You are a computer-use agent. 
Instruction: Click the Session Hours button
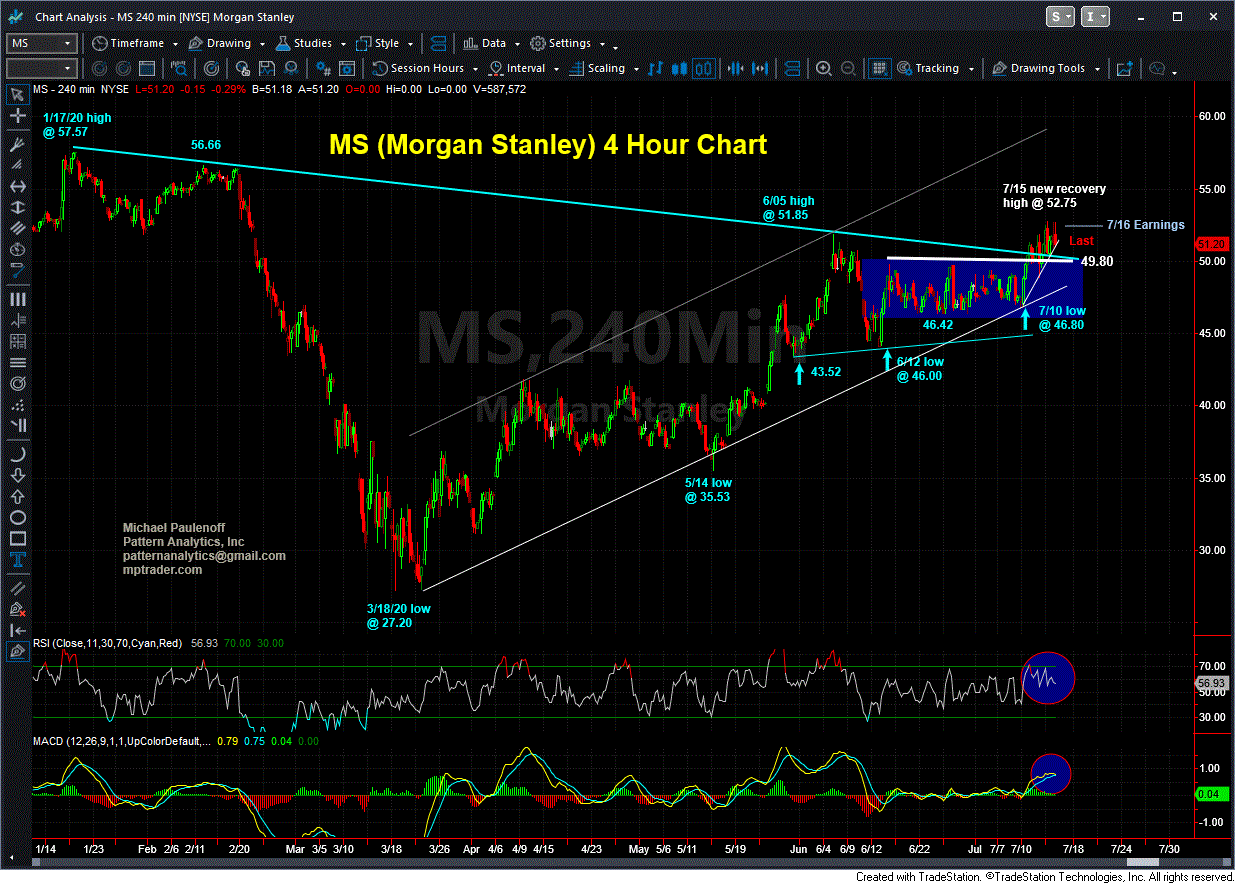419,68
